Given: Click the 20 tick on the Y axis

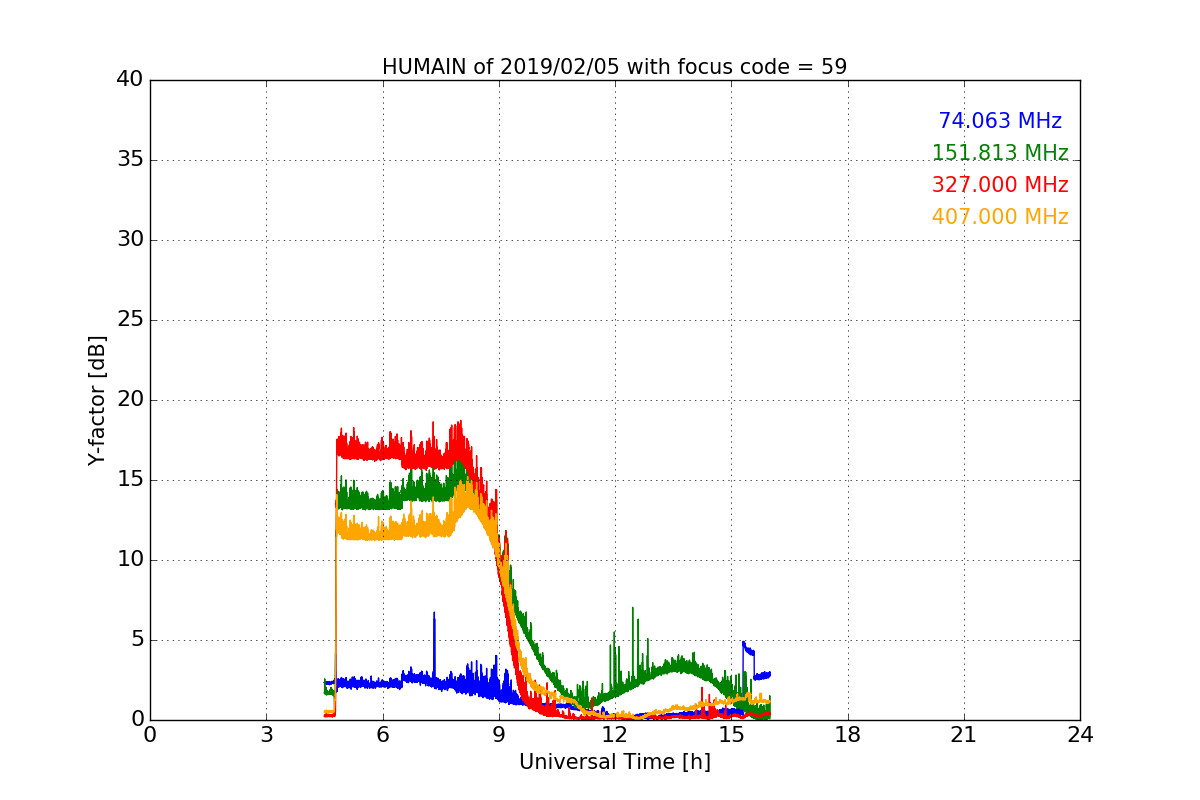Looking at the screenshot, I should click(x=130, y=400).
